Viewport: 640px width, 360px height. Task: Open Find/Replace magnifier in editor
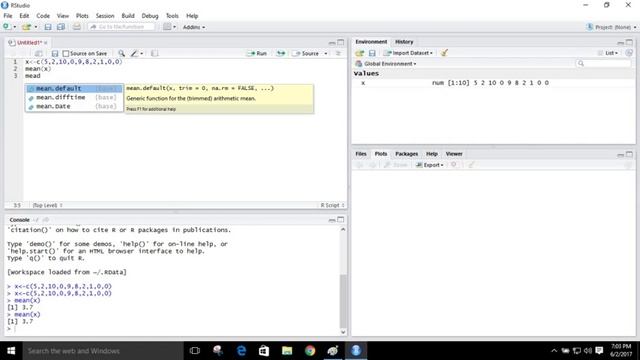coord(121,53)
